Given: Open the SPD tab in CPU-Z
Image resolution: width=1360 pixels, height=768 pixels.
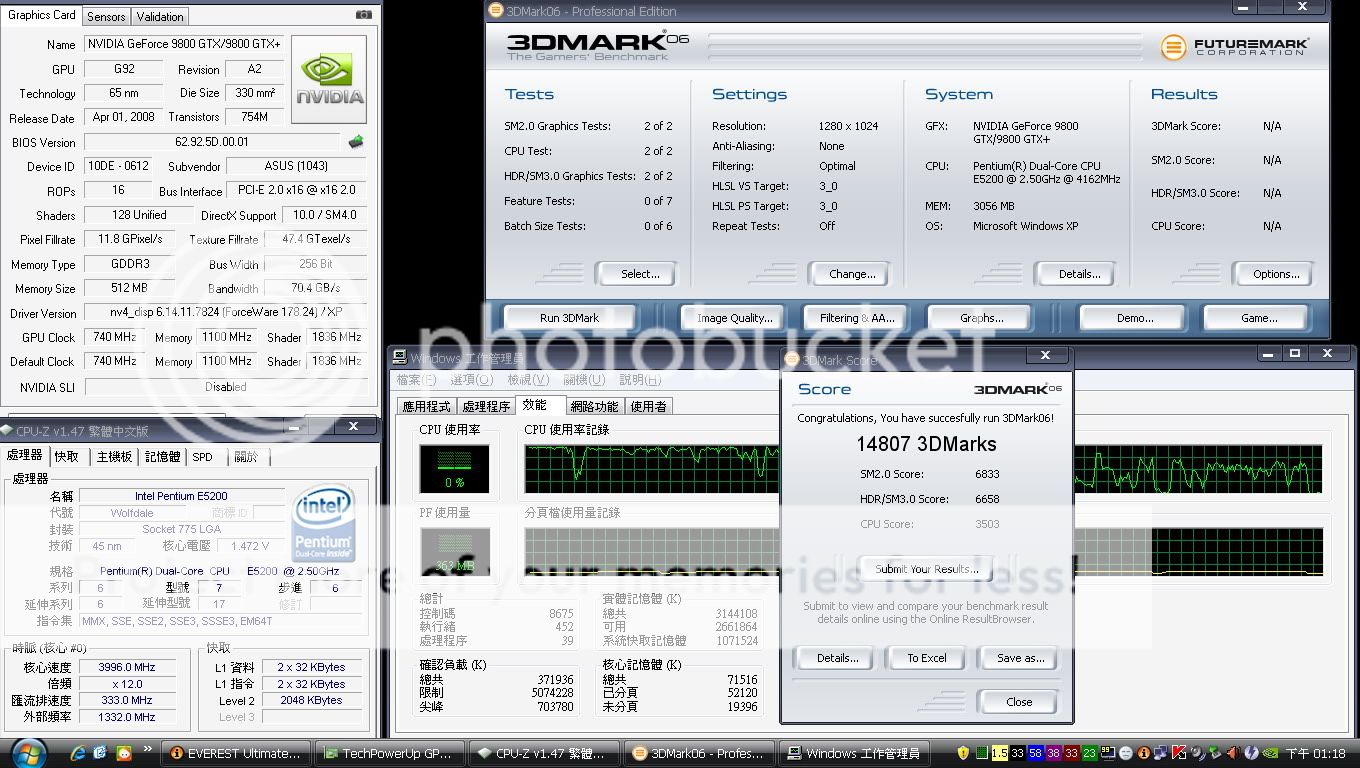Looking at the screenshot, I should coord(202,456).
